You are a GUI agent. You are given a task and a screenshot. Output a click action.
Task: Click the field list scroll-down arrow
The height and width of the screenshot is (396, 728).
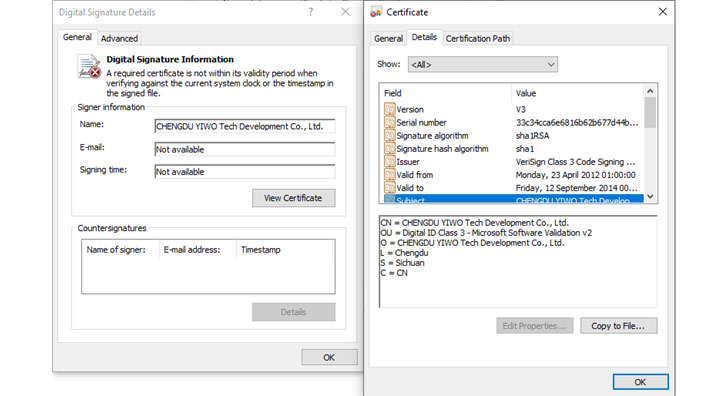(x=650, y=196)
